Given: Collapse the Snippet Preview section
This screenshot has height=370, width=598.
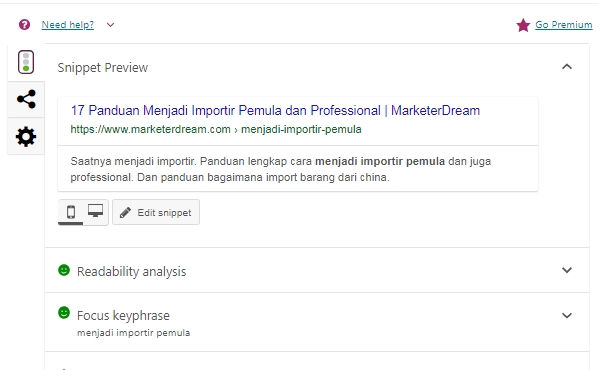Looking at the screenshot, I should [567, 67].
